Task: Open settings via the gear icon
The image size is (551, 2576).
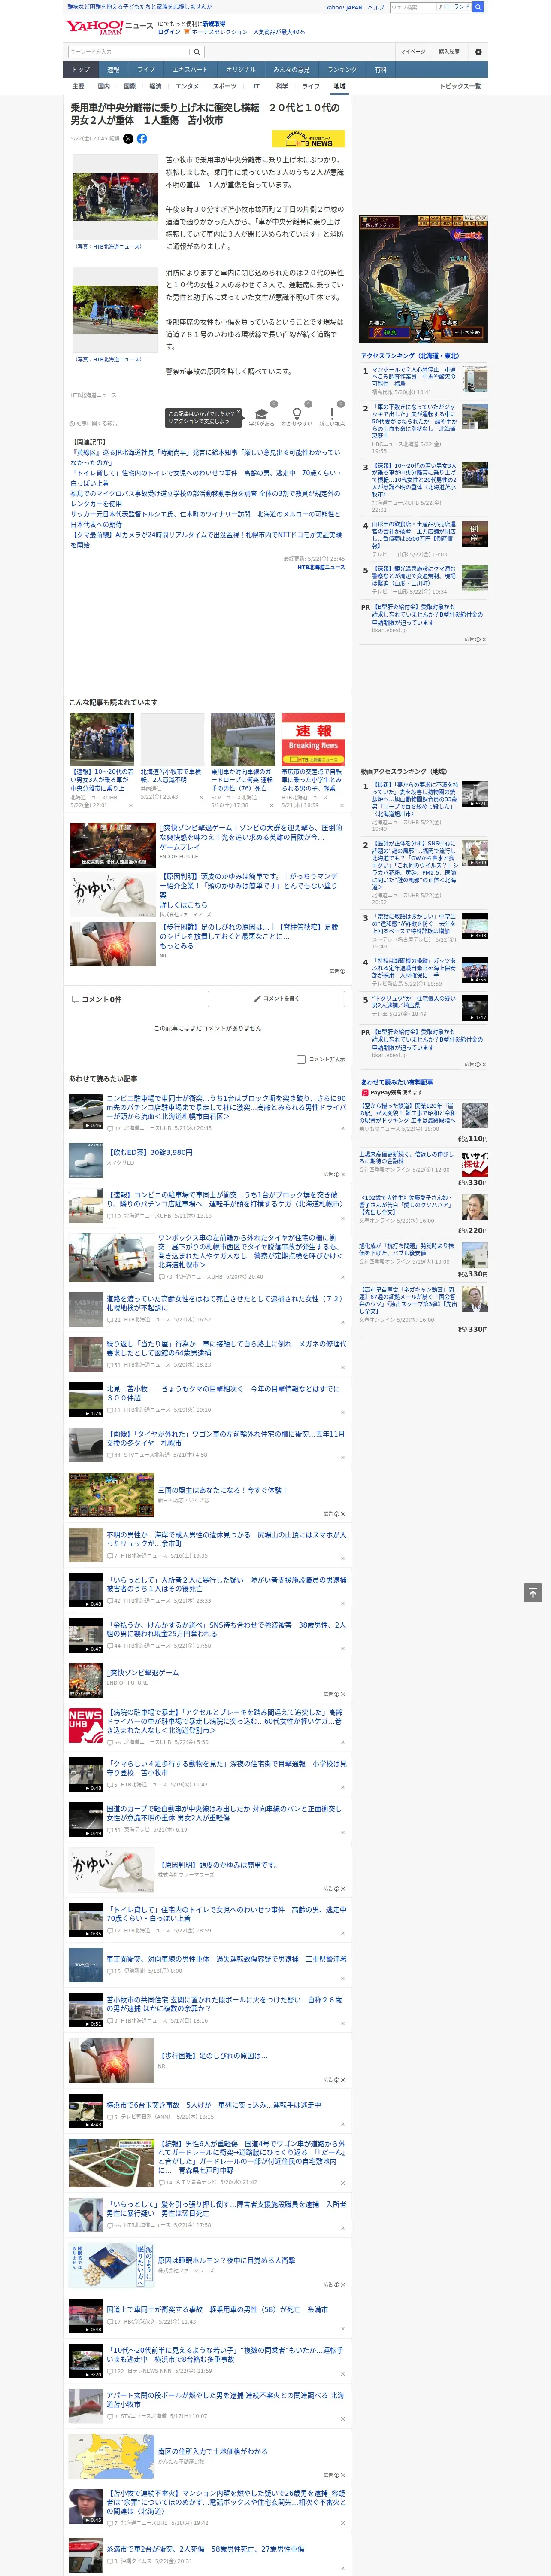Action: [478, 52]
